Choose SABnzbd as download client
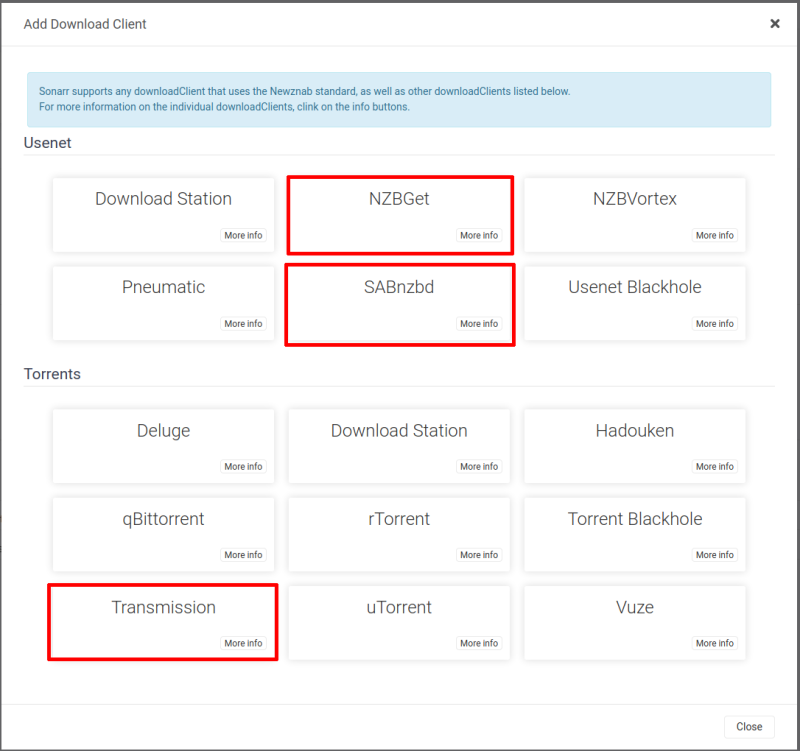 pos(399,304)
